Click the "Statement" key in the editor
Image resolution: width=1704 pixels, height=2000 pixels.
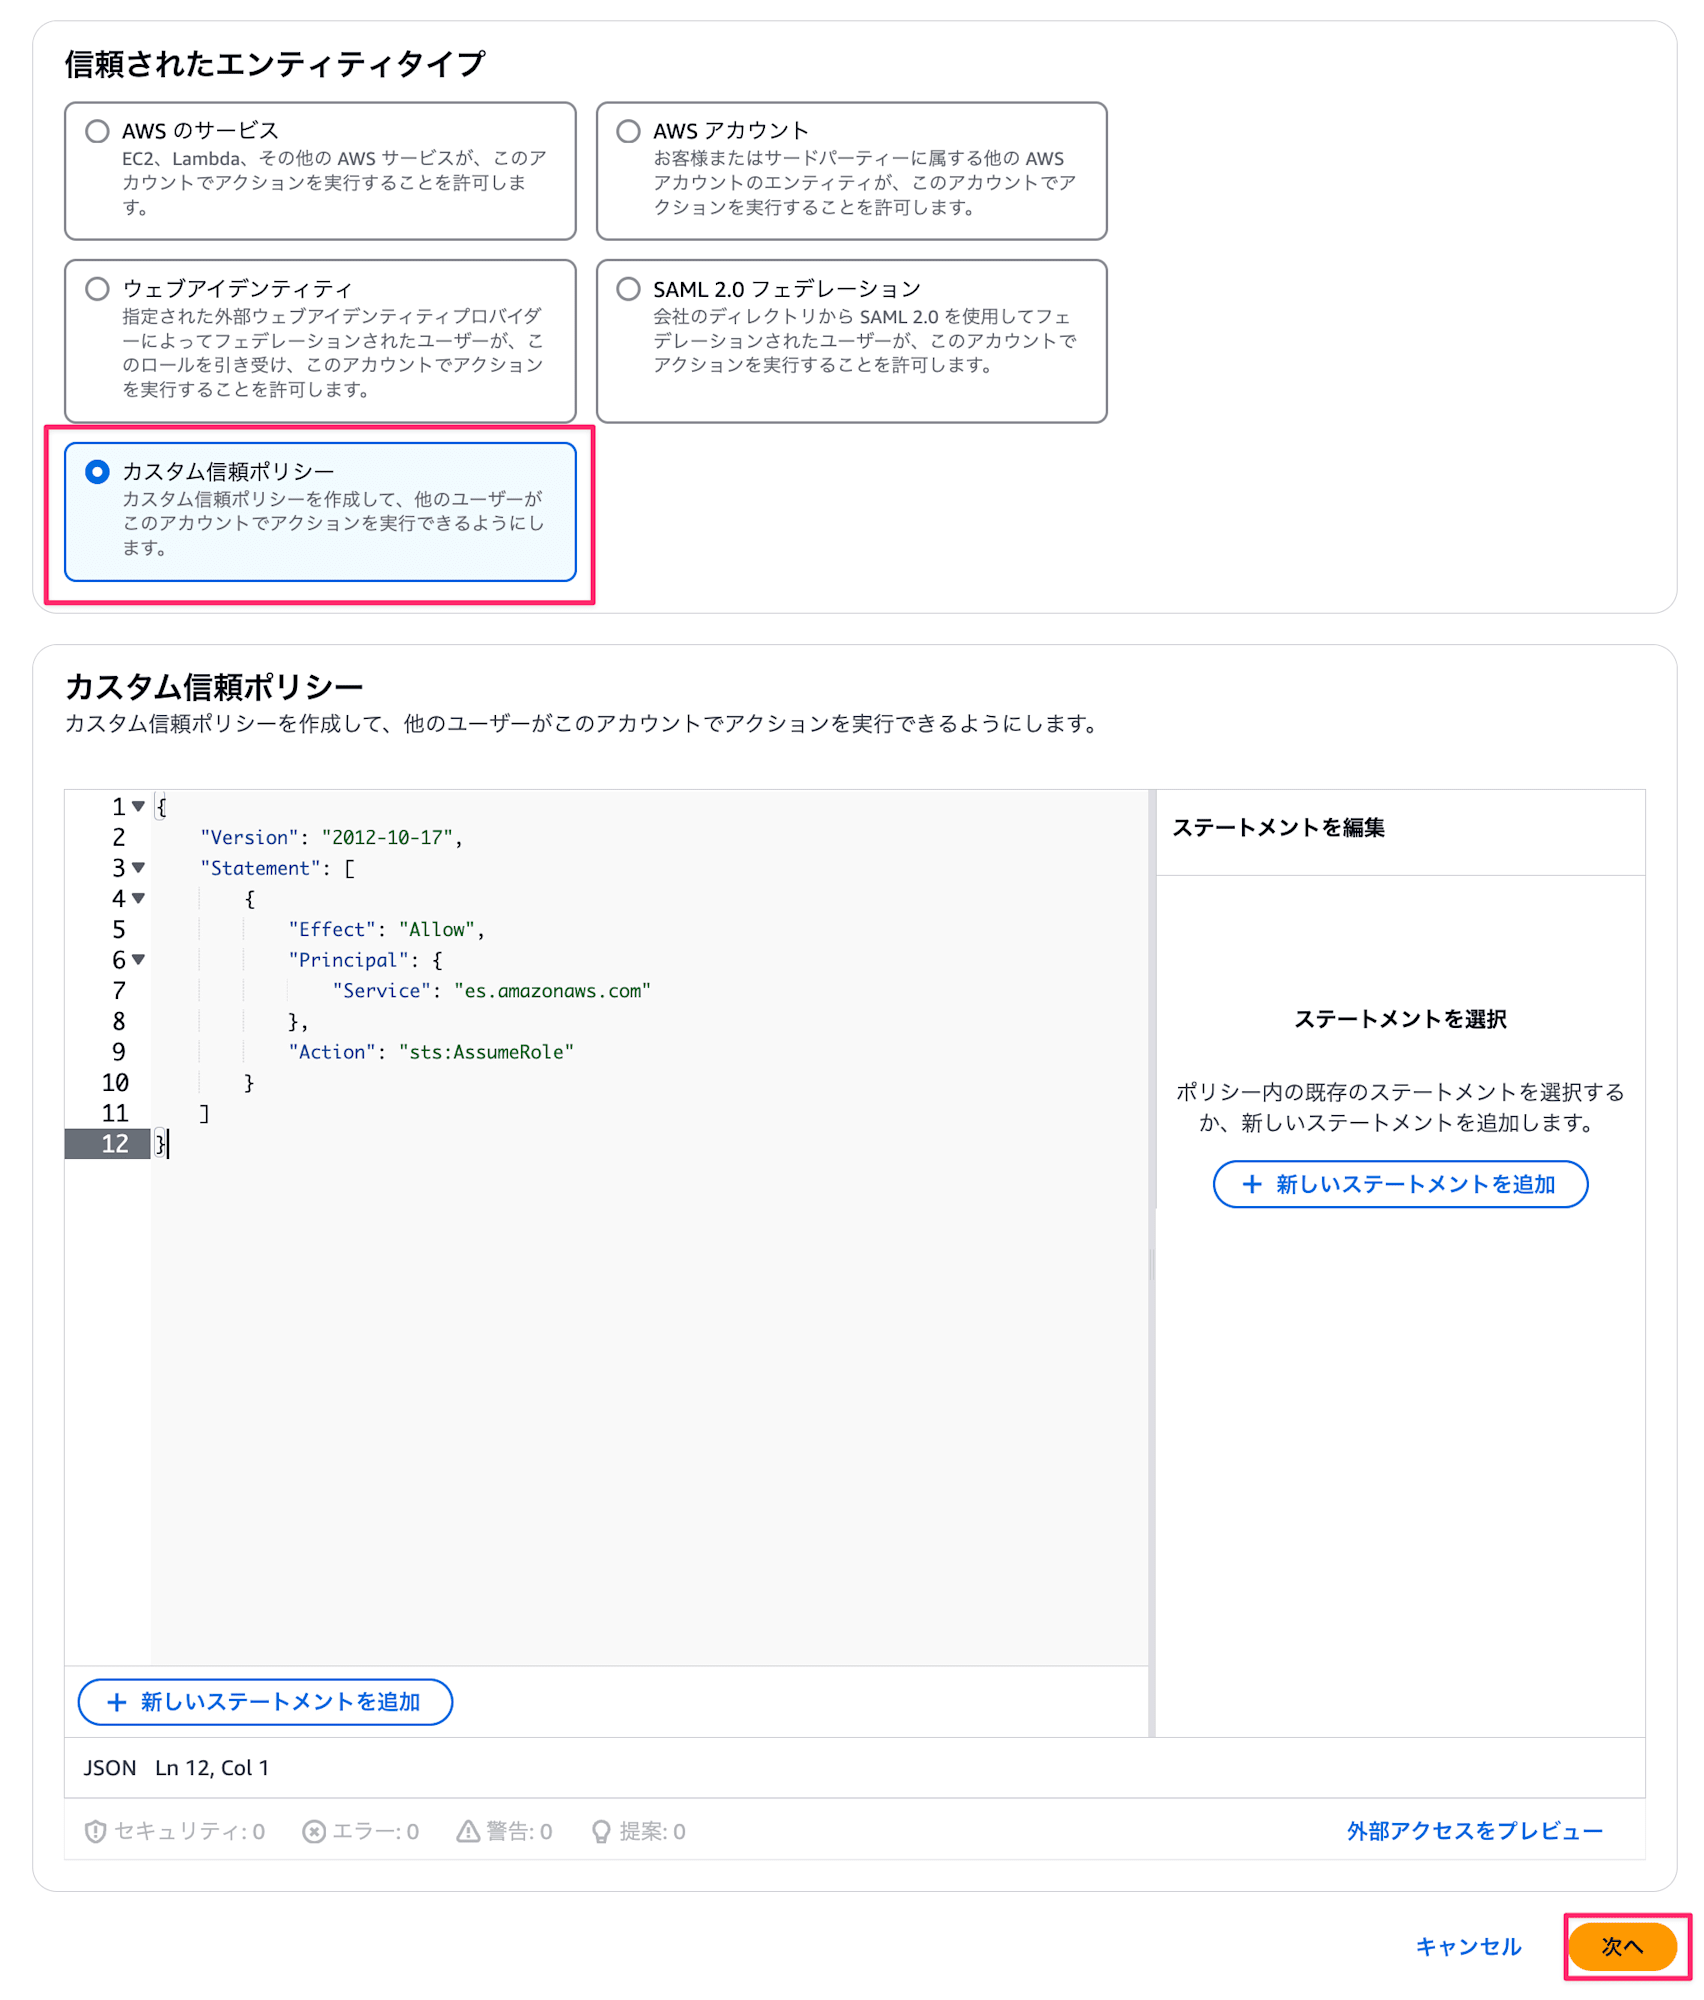260,868
